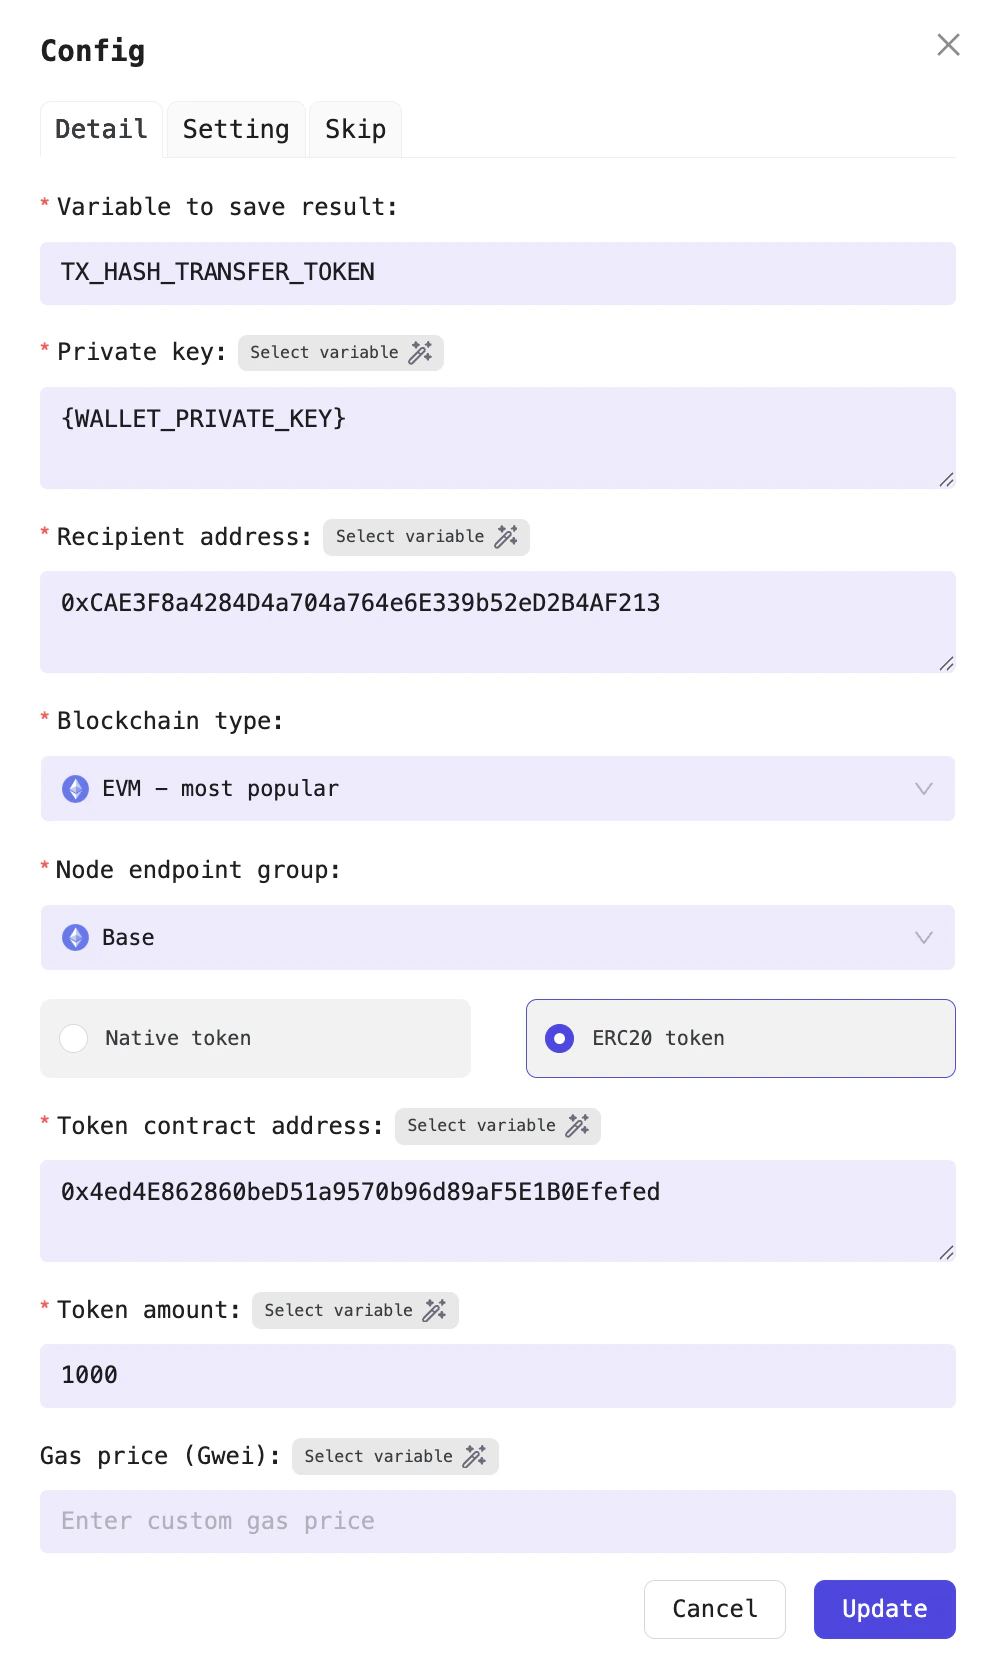Click the custom gas price input field
The height and width of the screenshot is (1660, 984).
pyautogui.click(x=497, y=1521)
